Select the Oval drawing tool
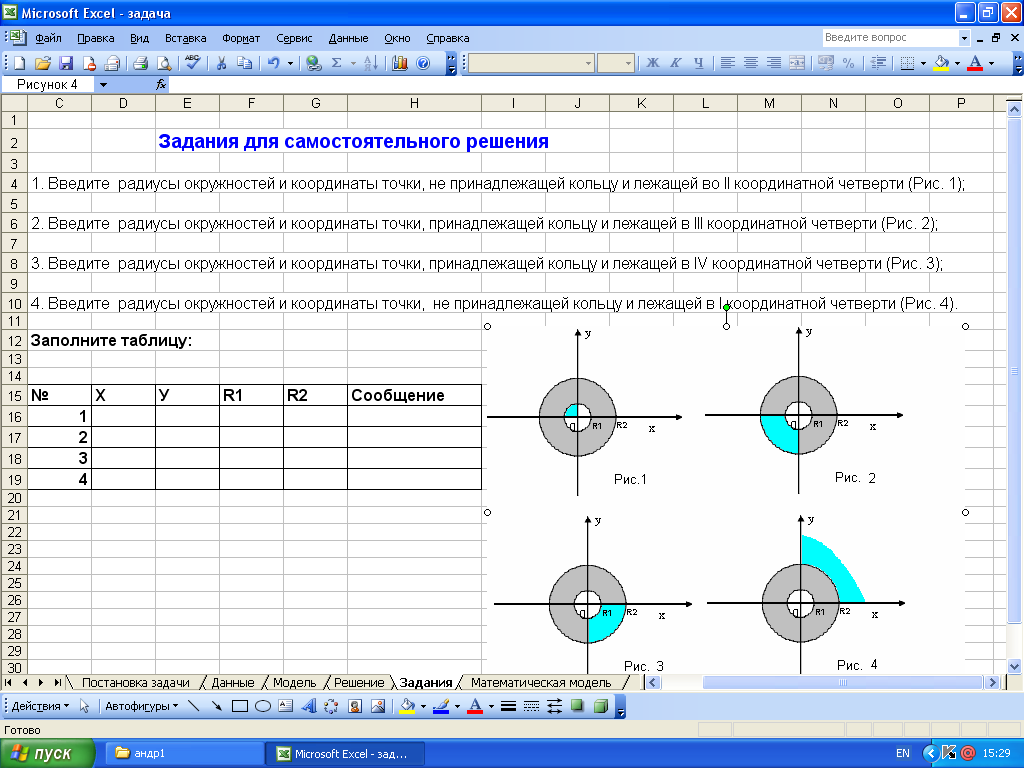 263,706
